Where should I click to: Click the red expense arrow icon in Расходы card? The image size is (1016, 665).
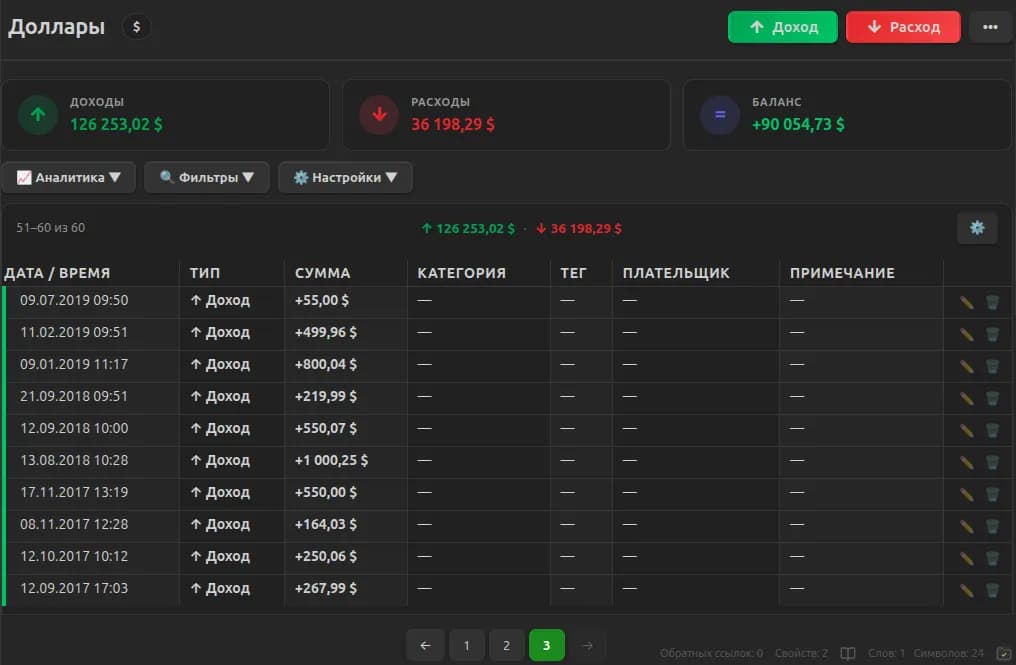[x=379, y=115]
